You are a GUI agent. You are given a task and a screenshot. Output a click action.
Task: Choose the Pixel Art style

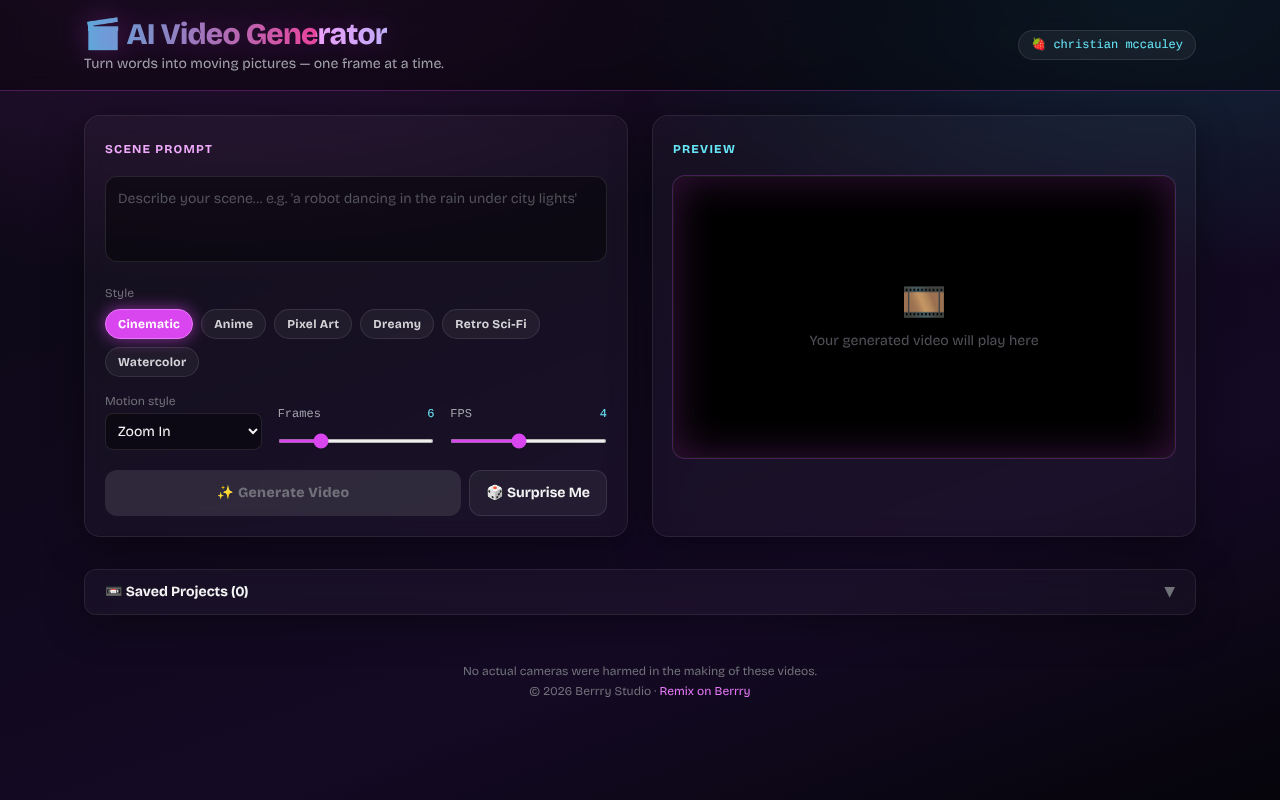[x=313, y=324]
